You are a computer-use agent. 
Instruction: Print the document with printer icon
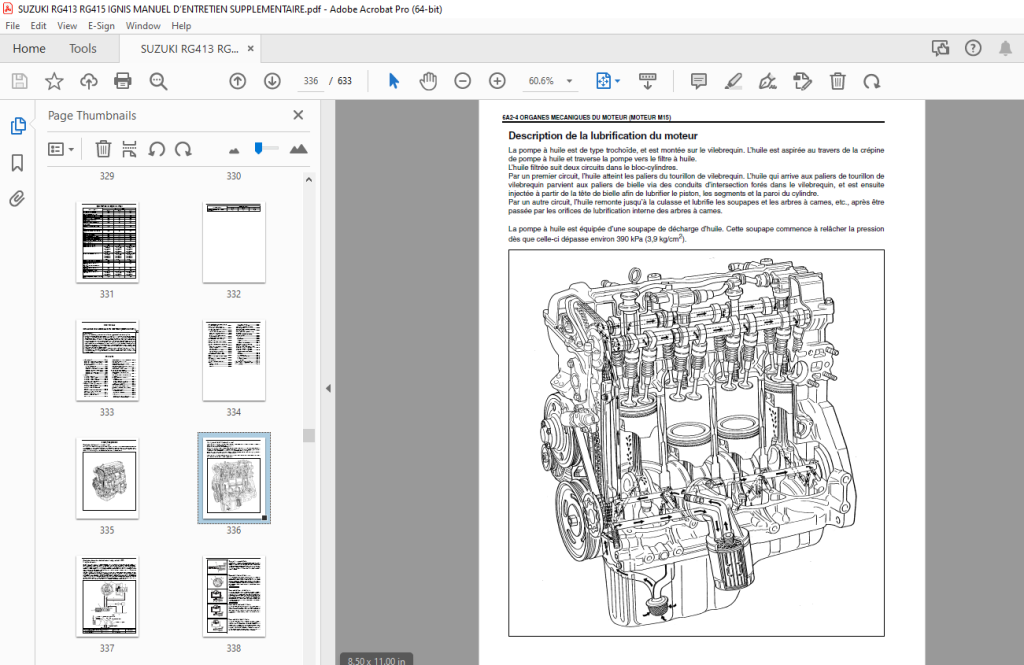(x=123, y=81)
